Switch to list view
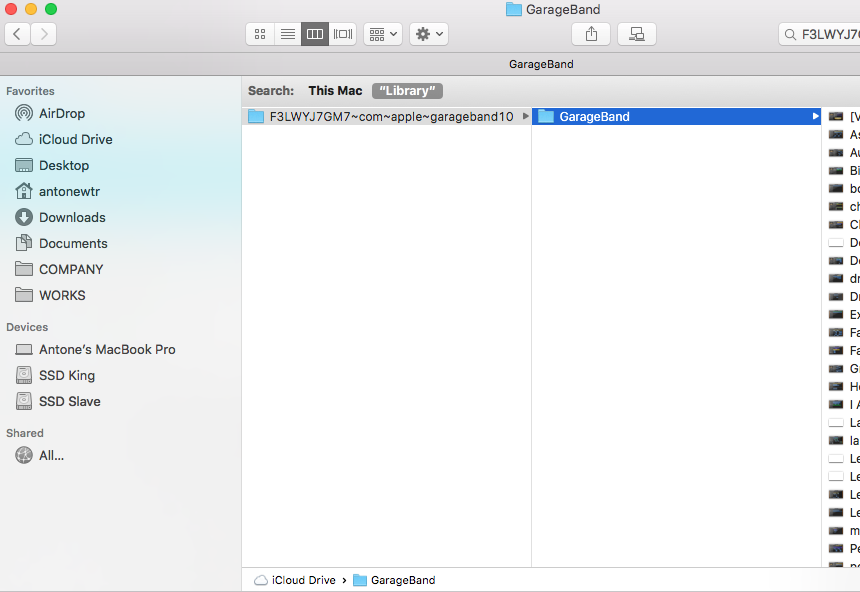Viewport: 860px width, 592px height. [287, 34]
